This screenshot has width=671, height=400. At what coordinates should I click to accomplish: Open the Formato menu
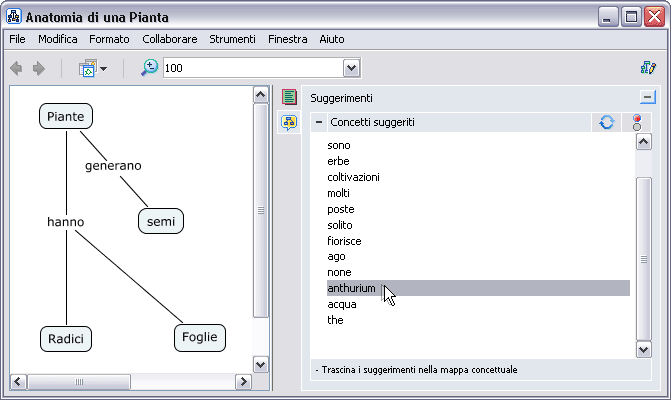(109, 39)
